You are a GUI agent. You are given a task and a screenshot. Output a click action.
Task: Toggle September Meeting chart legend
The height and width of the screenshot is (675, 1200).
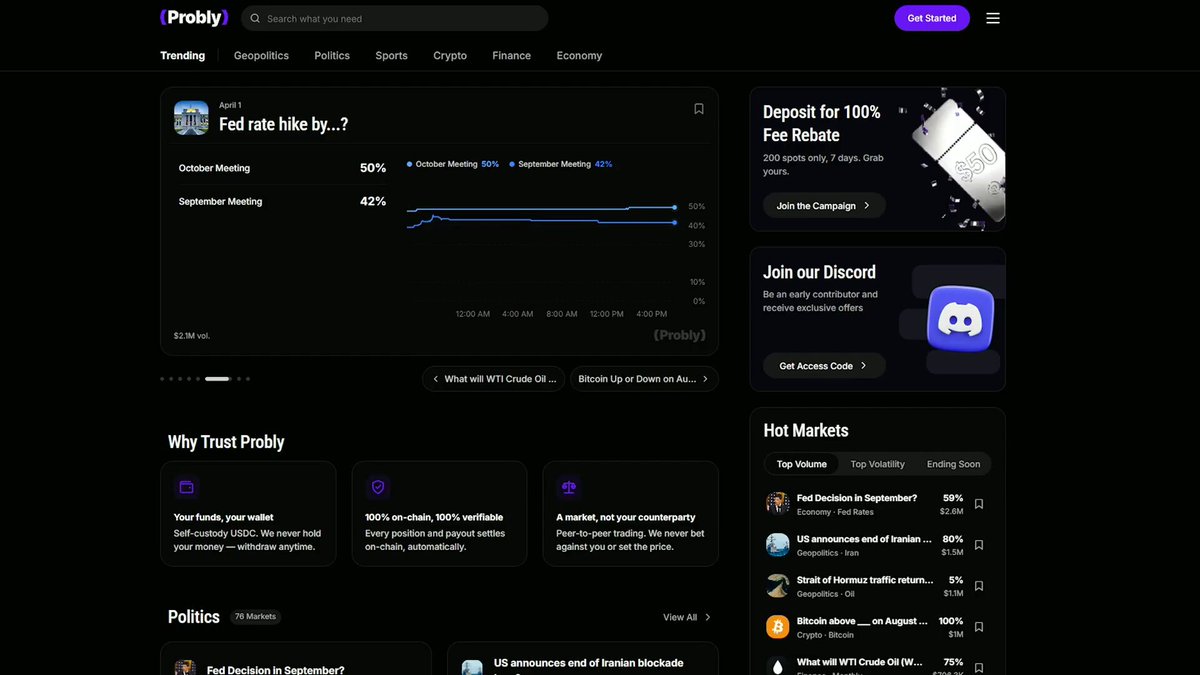click(561, 164)
